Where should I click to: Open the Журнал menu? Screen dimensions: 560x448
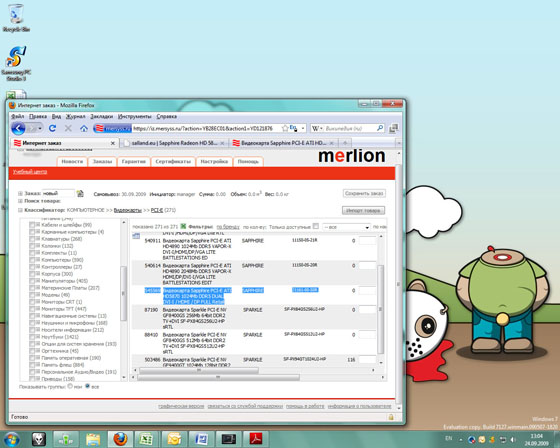75,116
